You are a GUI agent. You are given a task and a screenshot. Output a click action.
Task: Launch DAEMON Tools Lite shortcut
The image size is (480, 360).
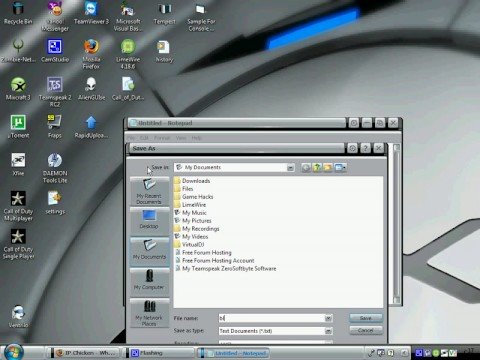55,168
